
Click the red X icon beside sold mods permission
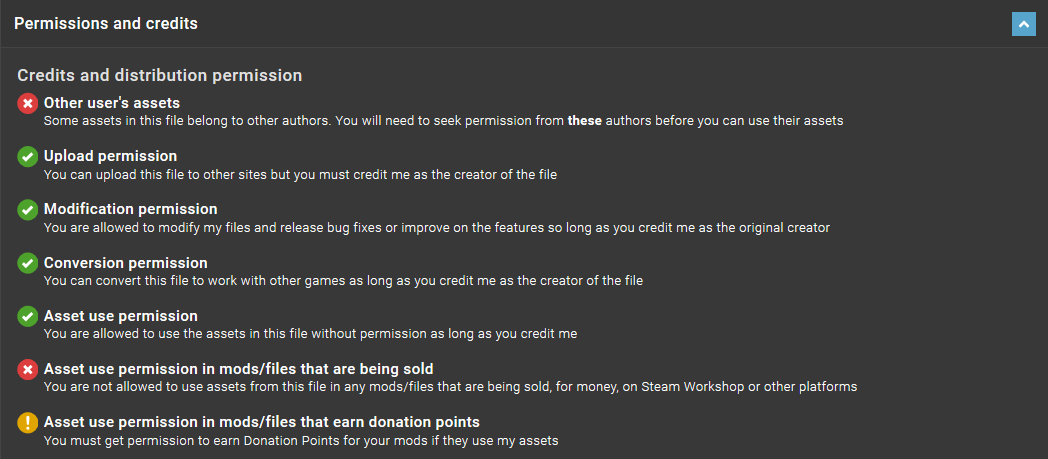click(27, 369)
